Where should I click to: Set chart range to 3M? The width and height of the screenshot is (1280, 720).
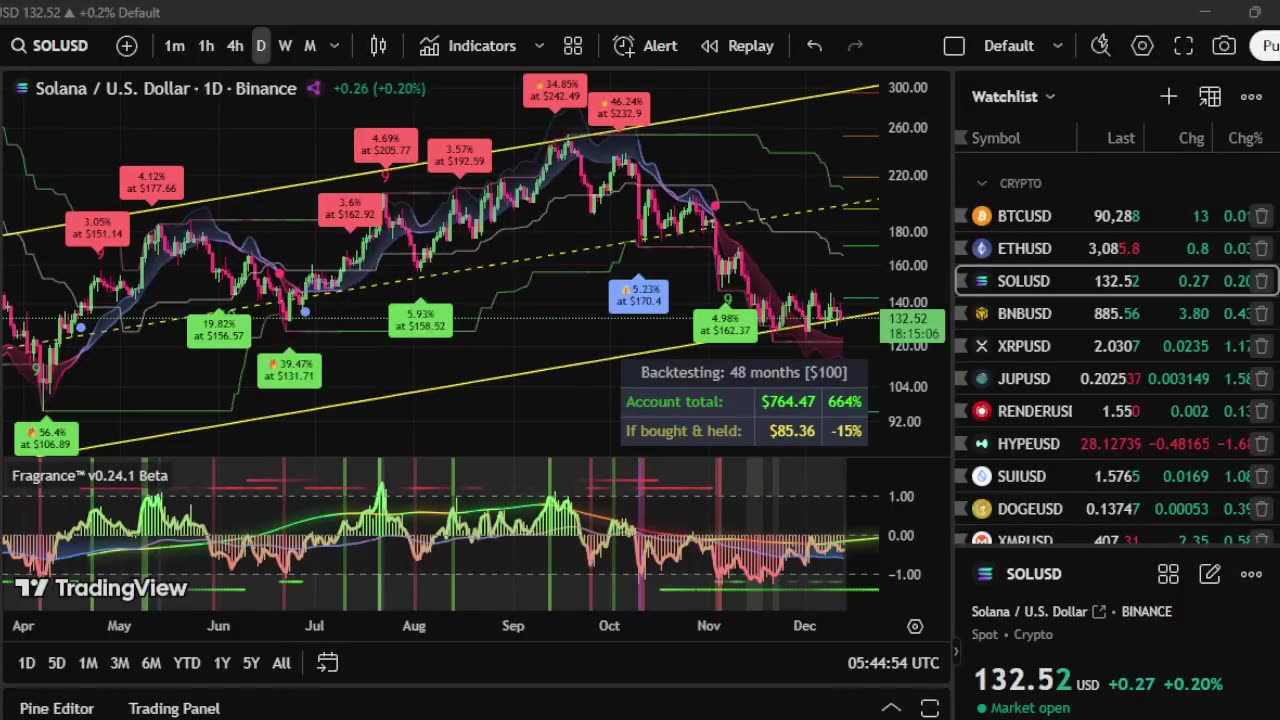coord(119,663)
